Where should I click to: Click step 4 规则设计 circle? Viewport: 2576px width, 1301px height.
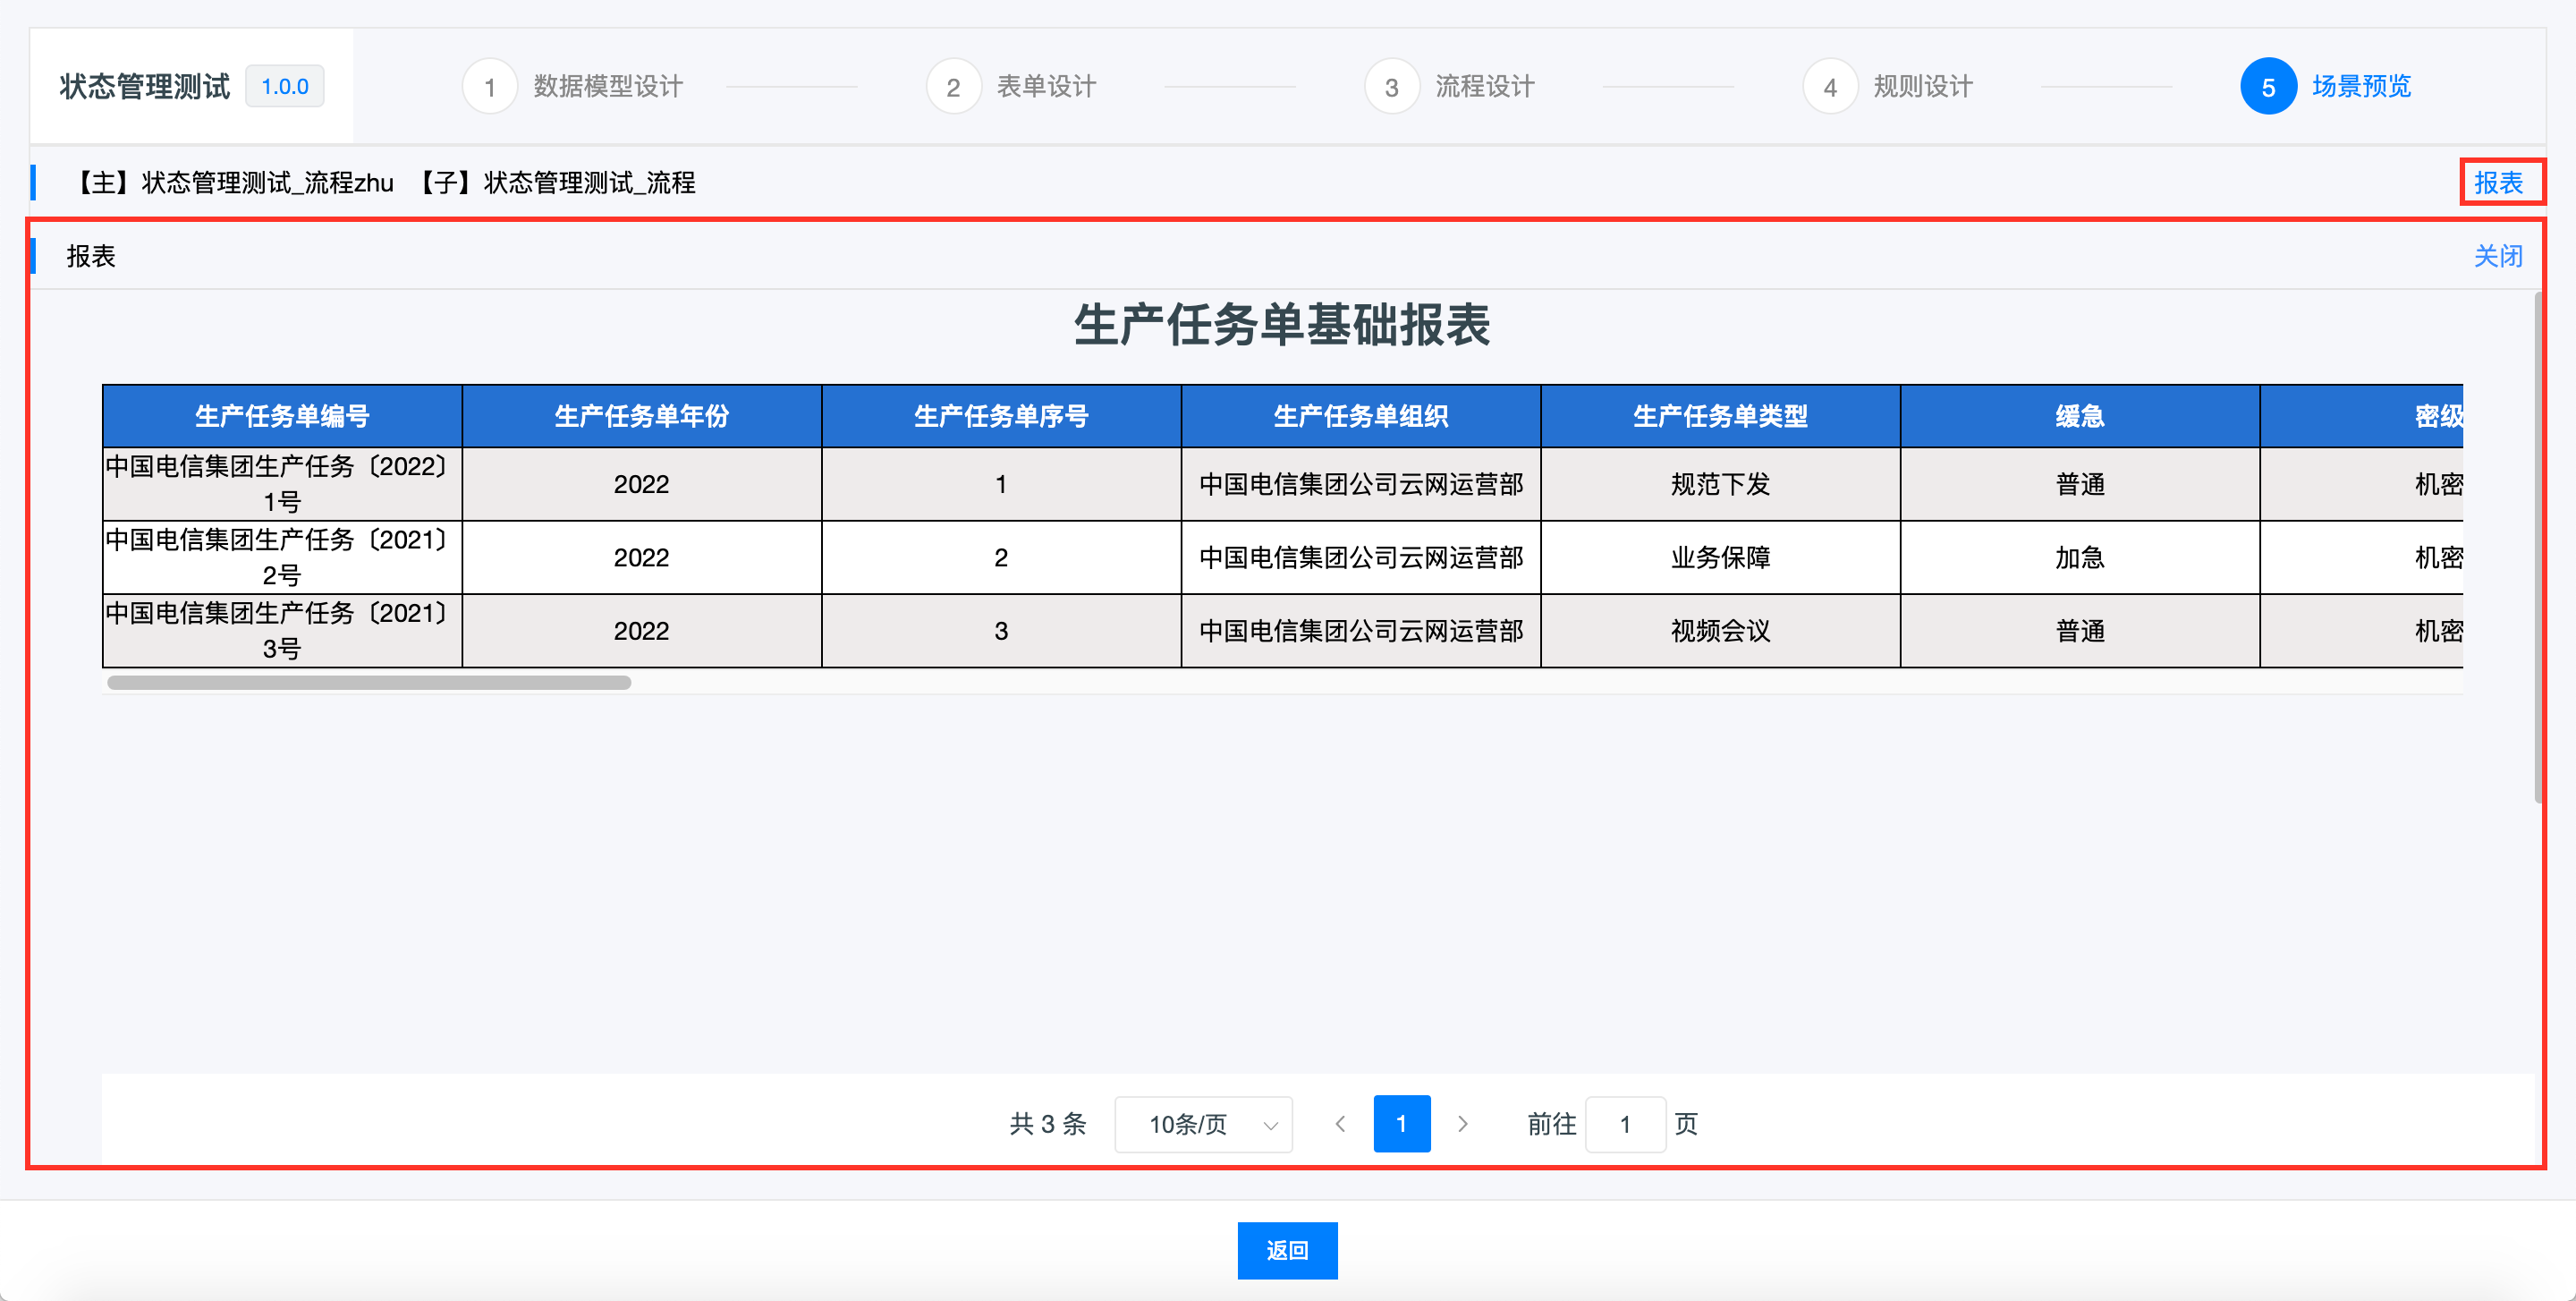tap(1830, 87)
